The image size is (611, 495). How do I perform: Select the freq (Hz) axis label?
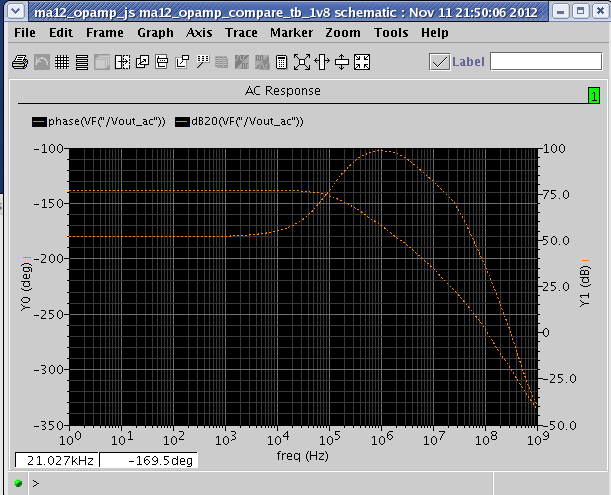tap(302, 455)
